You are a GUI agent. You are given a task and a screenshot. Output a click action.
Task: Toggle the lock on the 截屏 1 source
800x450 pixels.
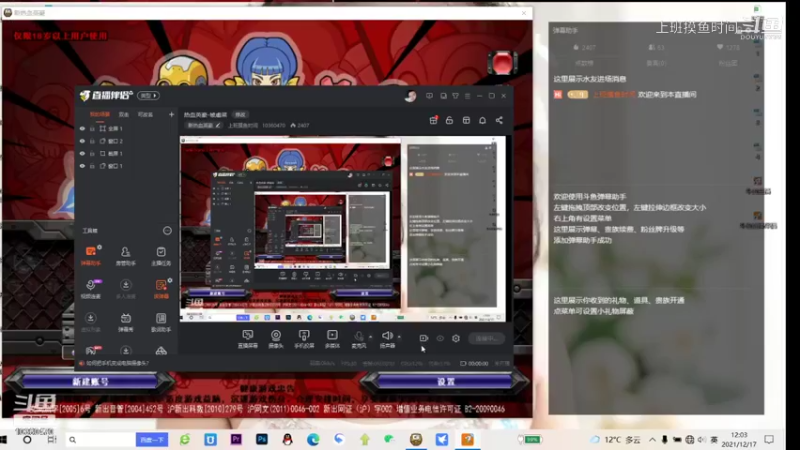click(x=92, y=154)
